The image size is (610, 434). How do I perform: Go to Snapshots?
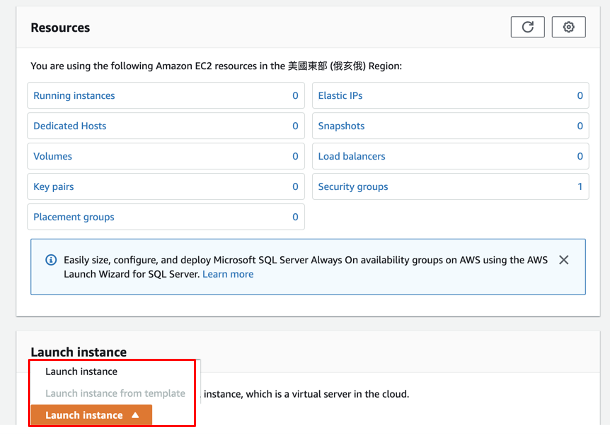tap(341, 126)
